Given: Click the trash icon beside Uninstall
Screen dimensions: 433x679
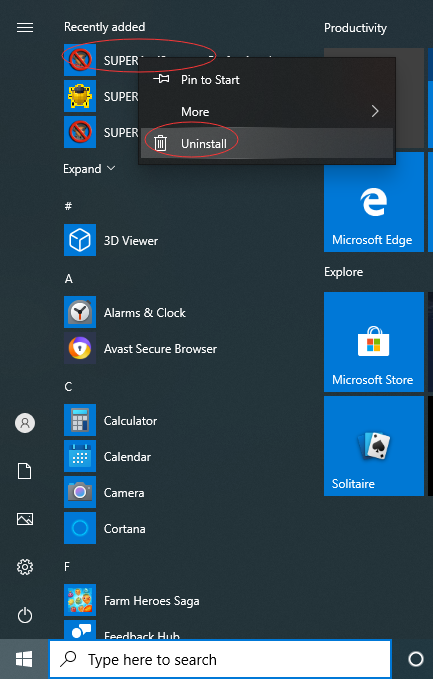Looking at the screenshot, I should (161, 143).
